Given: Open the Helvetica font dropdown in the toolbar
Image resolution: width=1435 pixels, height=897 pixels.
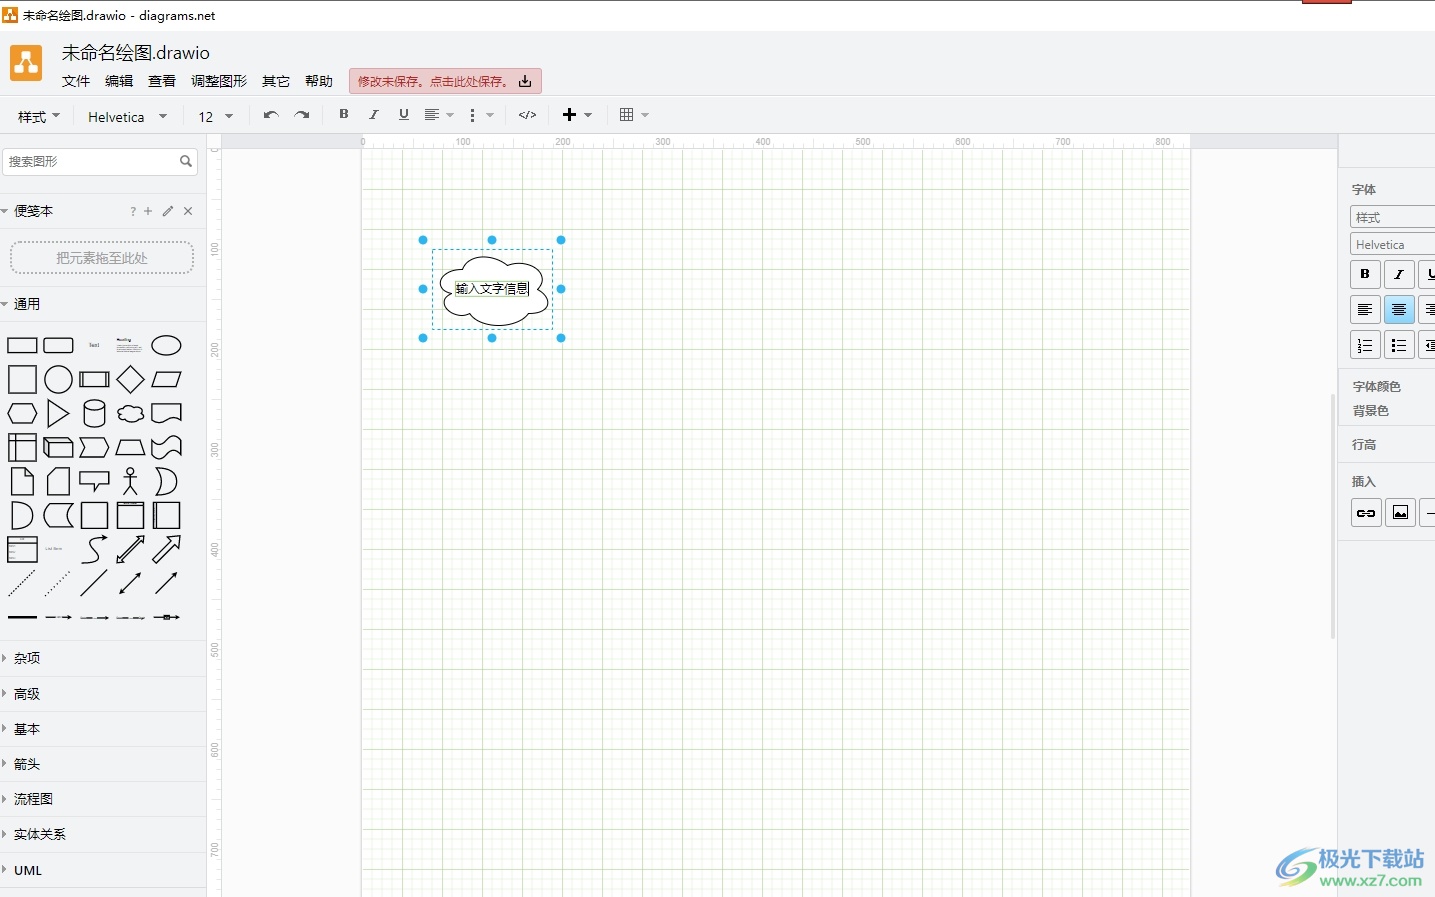Looking at the screenshot, I should tap(127, 116).
